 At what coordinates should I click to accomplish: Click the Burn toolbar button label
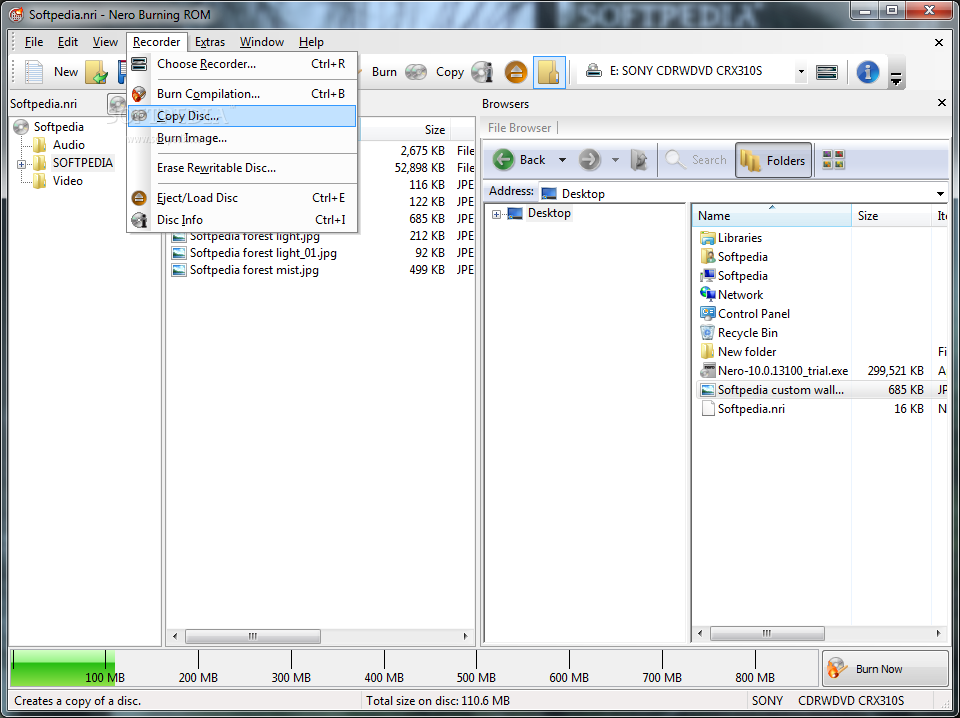point(384,72)
